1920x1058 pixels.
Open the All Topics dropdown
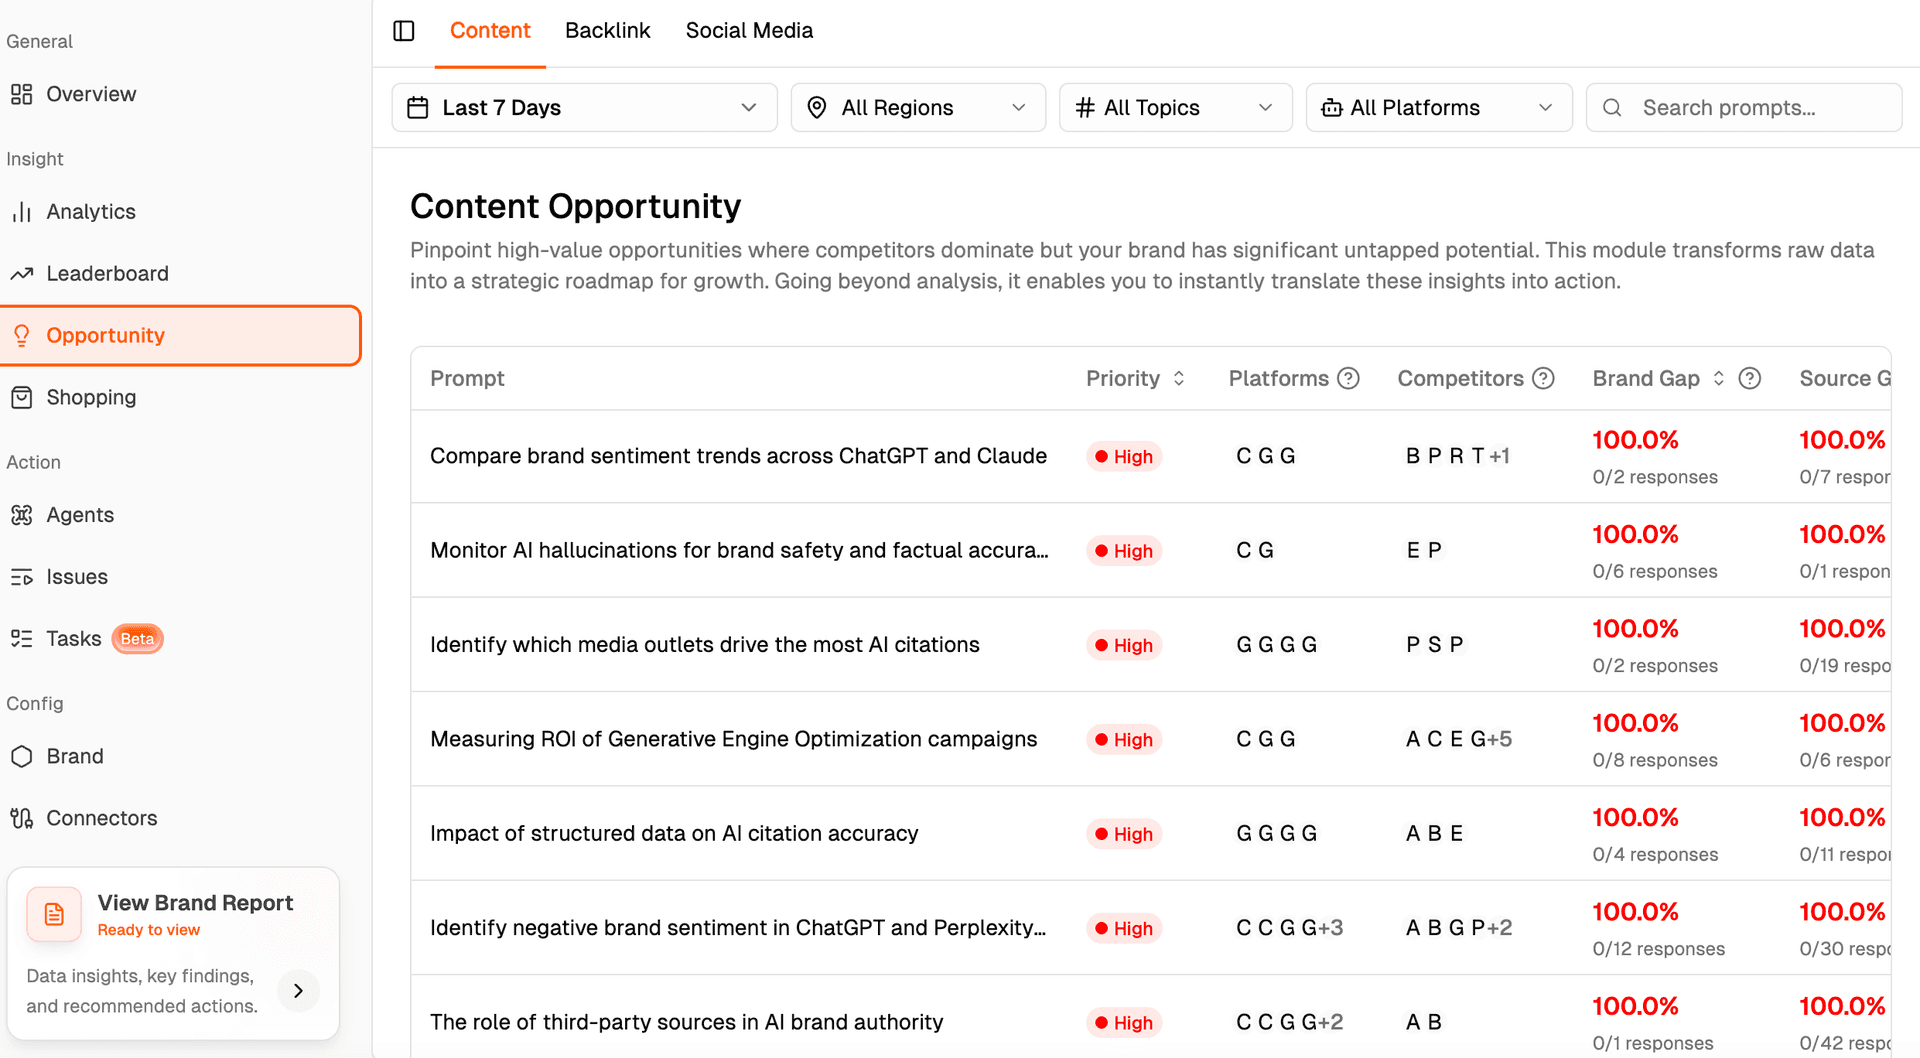pyautogui.click(x=1176, y=108)
